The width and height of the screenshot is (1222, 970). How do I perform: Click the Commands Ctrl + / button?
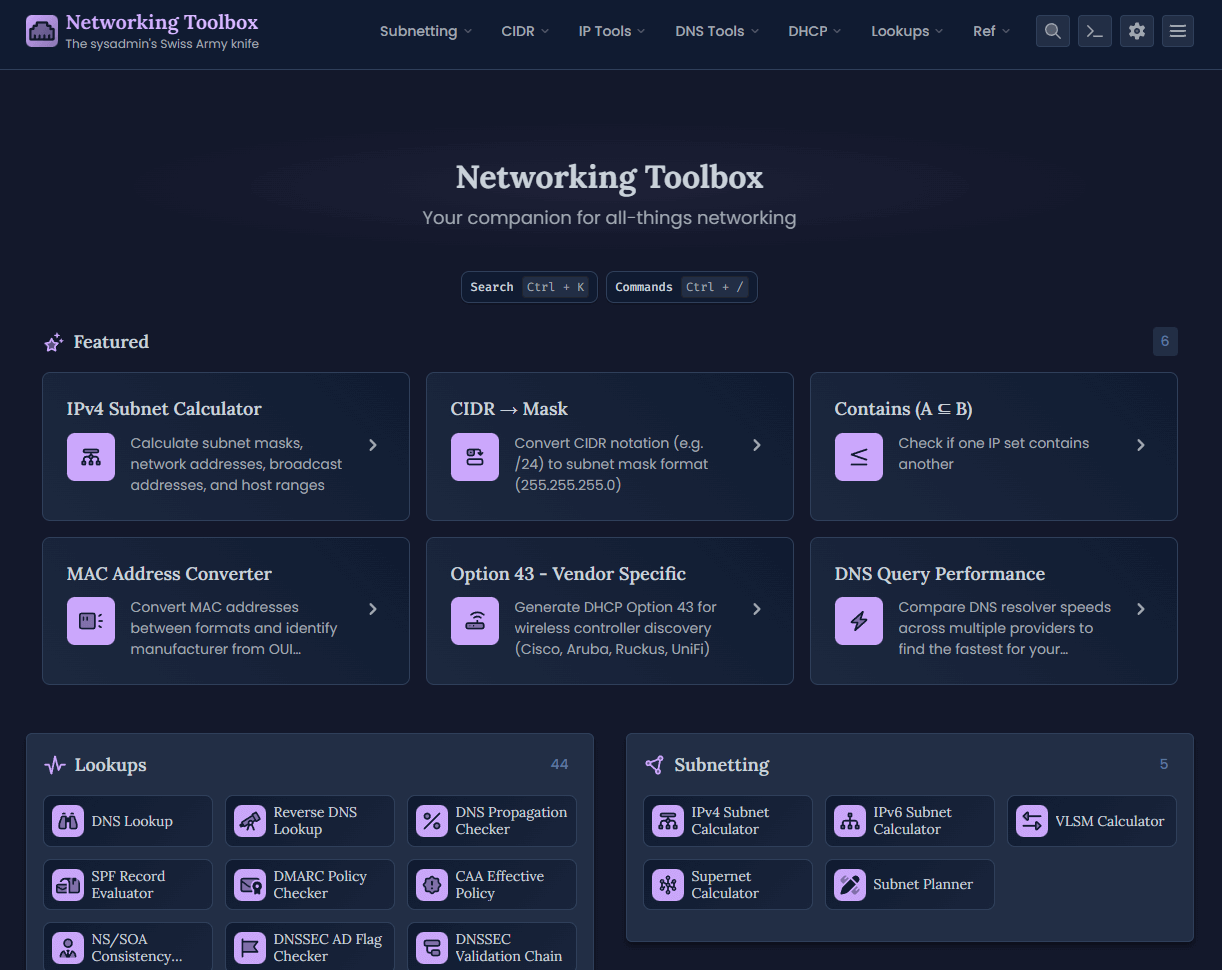click(x=681, y=287)
